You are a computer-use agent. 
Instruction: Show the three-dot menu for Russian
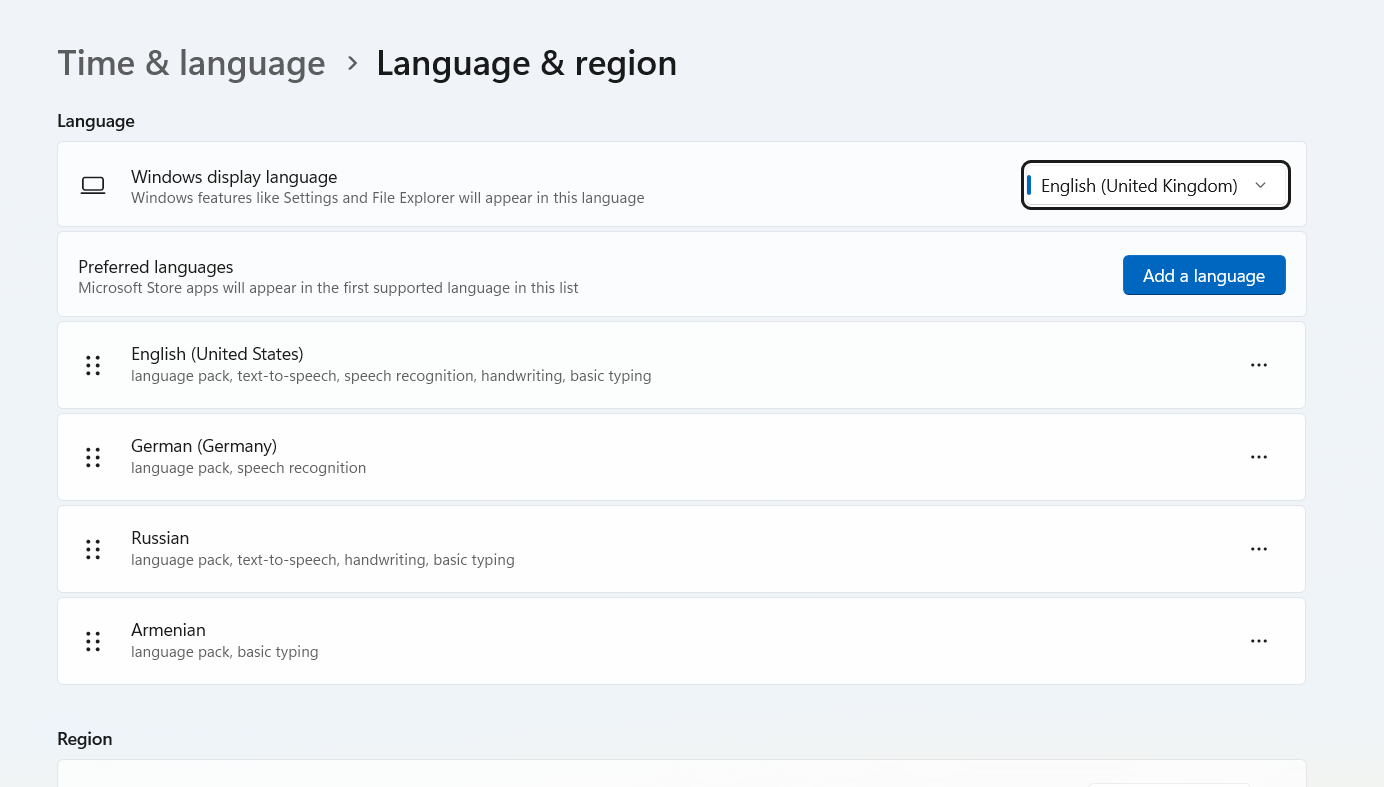point(1259,549)
